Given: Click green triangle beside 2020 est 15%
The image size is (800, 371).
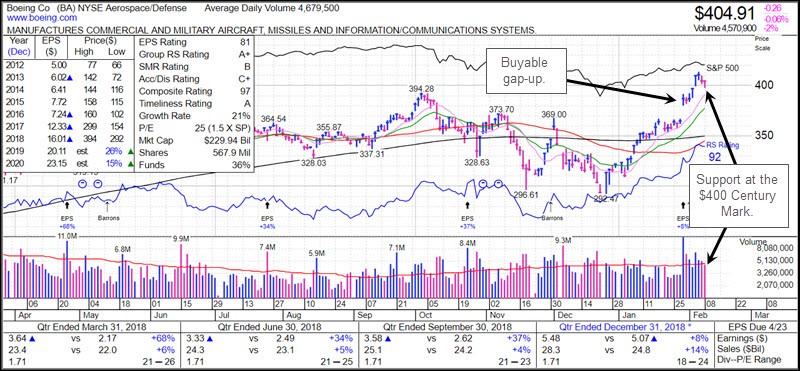Looking at the screenshot, I should [130, 164].
